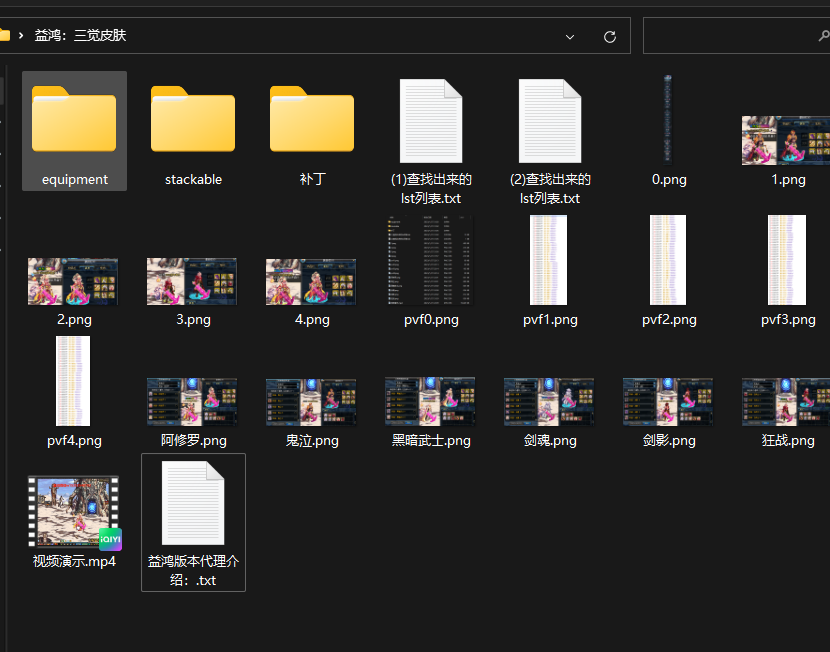Click the 黑暗武士.png file name text
The width and height of the screenshot is (830, 652).
click(431, 441)
